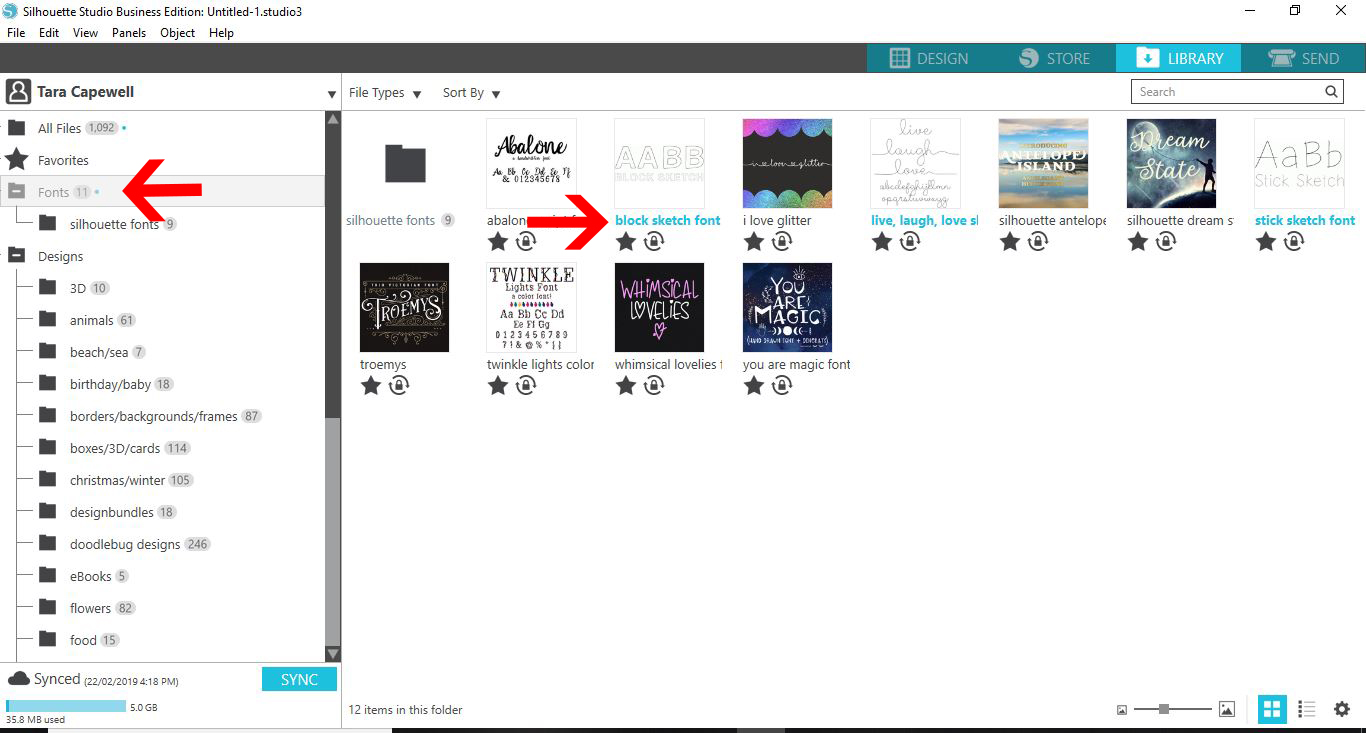Viewport: 1366px width, 733px height.
Task: Open the Edit menu
Action: pyautogui.click(x=49, y=33)
